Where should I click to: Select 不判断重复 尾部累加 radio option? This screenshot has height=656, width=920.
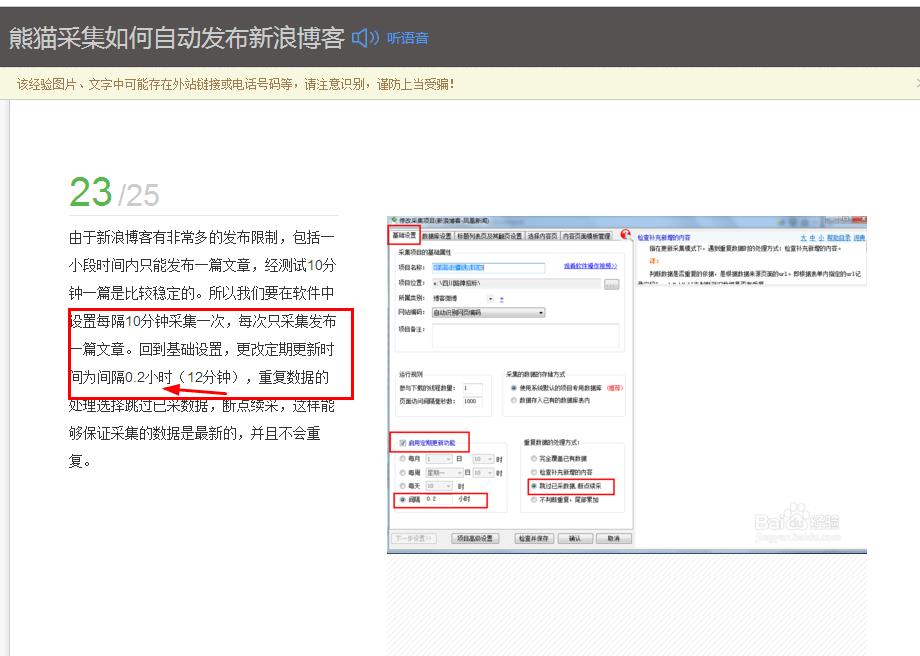click(534, 500)
